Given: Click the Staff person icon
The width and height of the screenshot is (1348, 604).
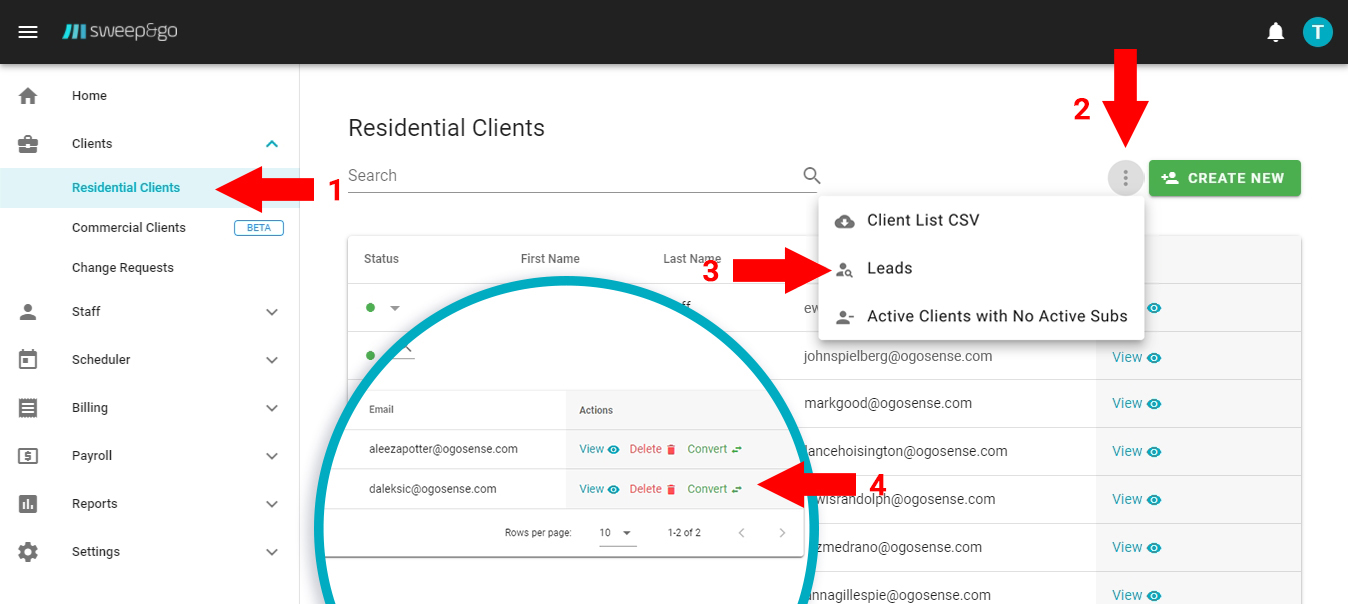Looking at the screenshot, I should [29, 311].
